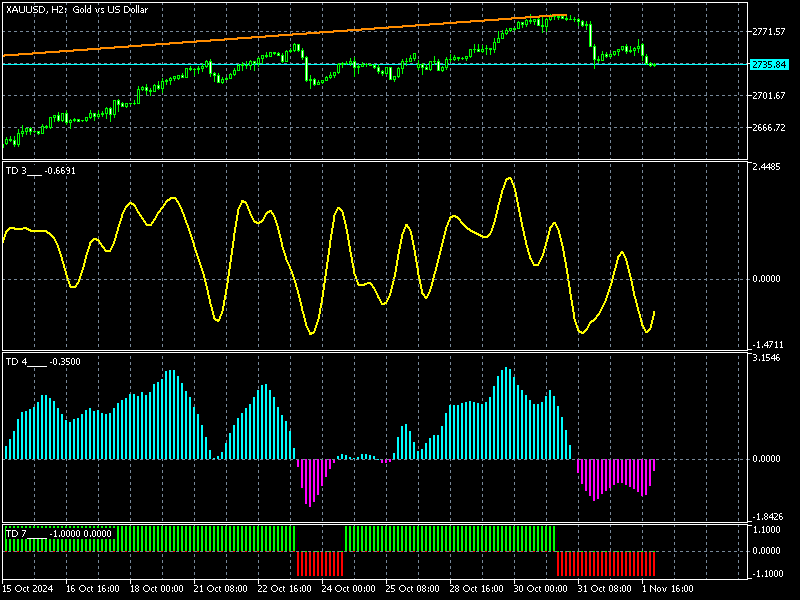Viewport: 800px width, 600px height.
Task: Click the TD 7 indicator label
Action: pyautogui.click(x=58, y=534)
